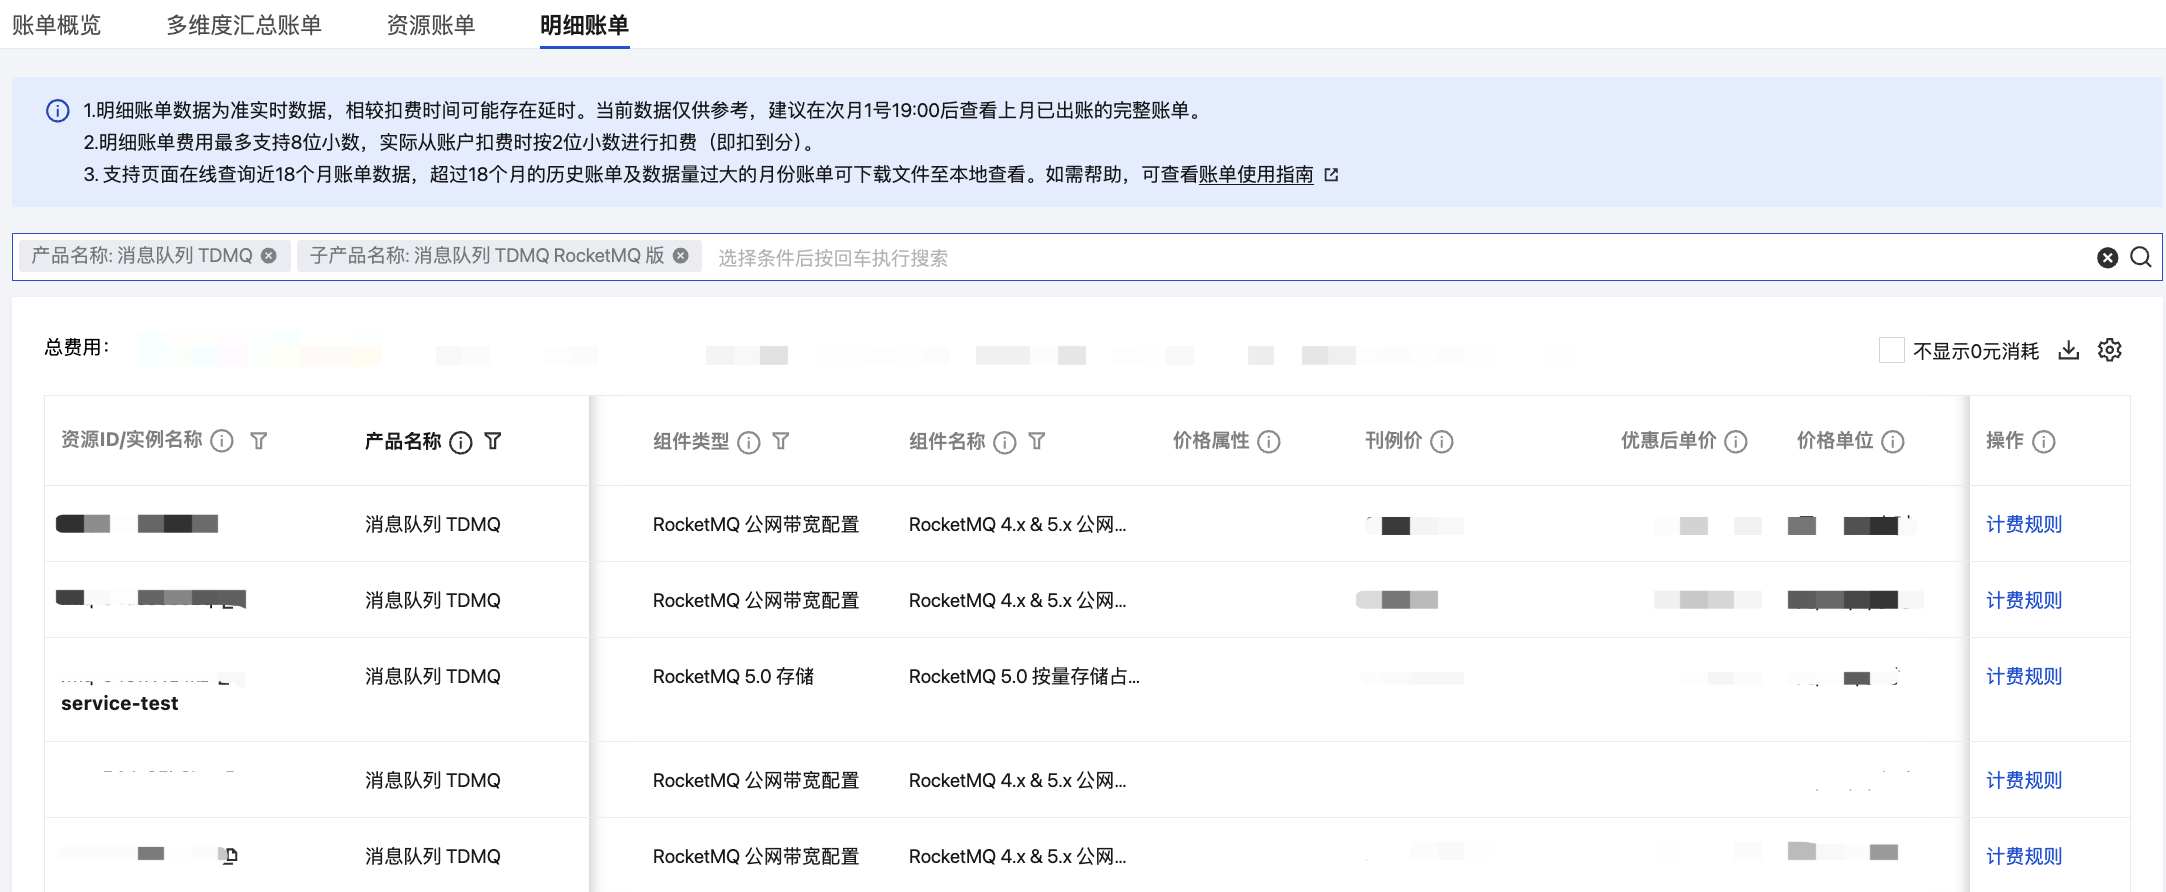Viewport: 2166px width, 892px height.
Task: Click the info icon beside 操作
Action: point(2044,442)
